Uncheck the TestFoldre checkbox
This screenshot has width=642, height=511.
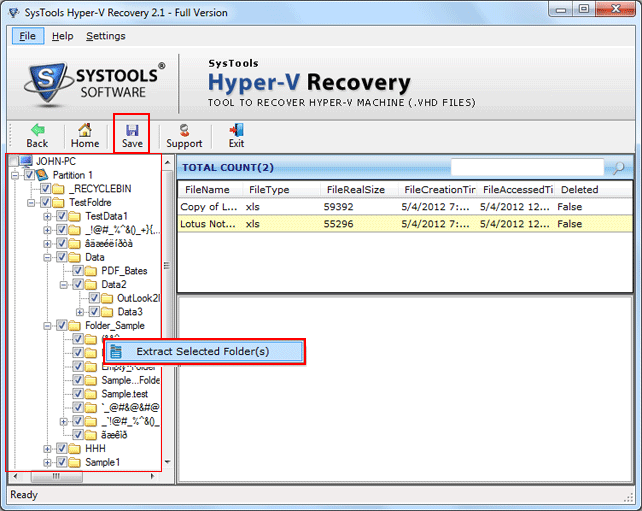45,202
